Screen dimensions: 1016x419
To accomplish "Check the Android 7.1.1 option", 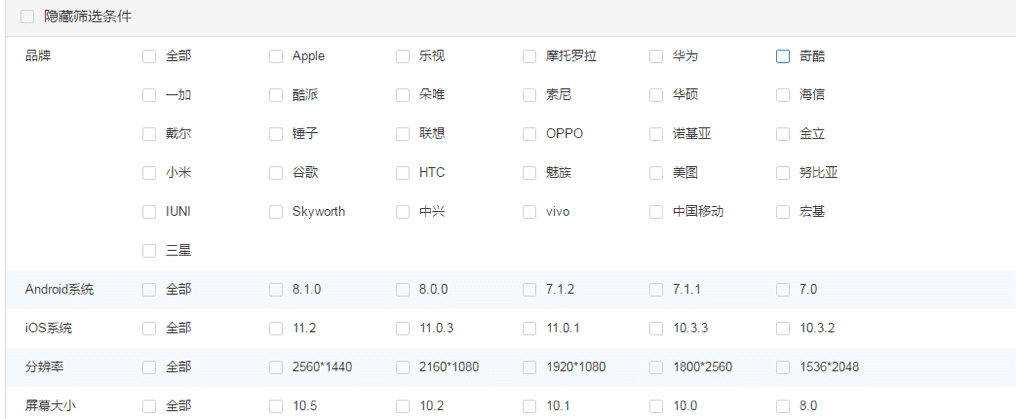I will click(656, 289).
